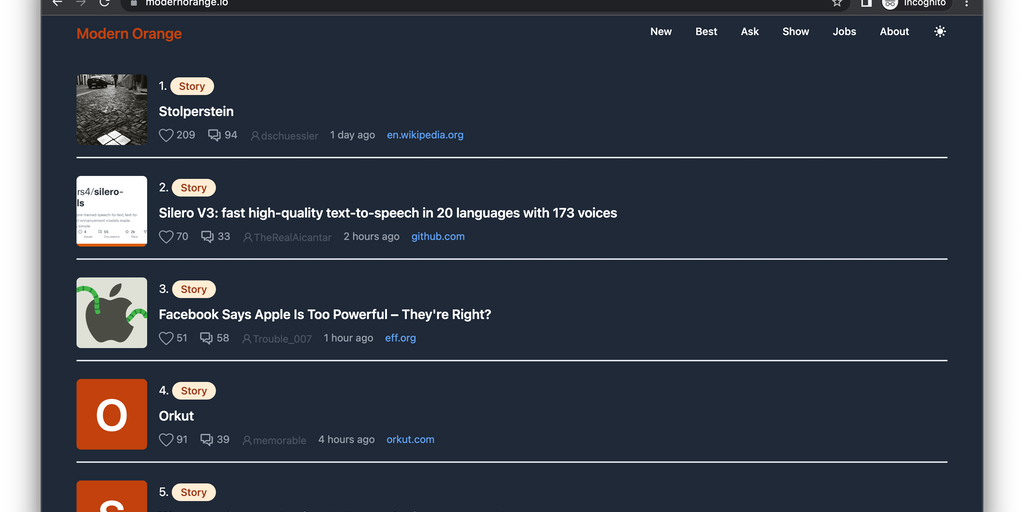Click the user icon beside dschuessler
This screenshot has width=1024, height=512.
pos(255,136)
